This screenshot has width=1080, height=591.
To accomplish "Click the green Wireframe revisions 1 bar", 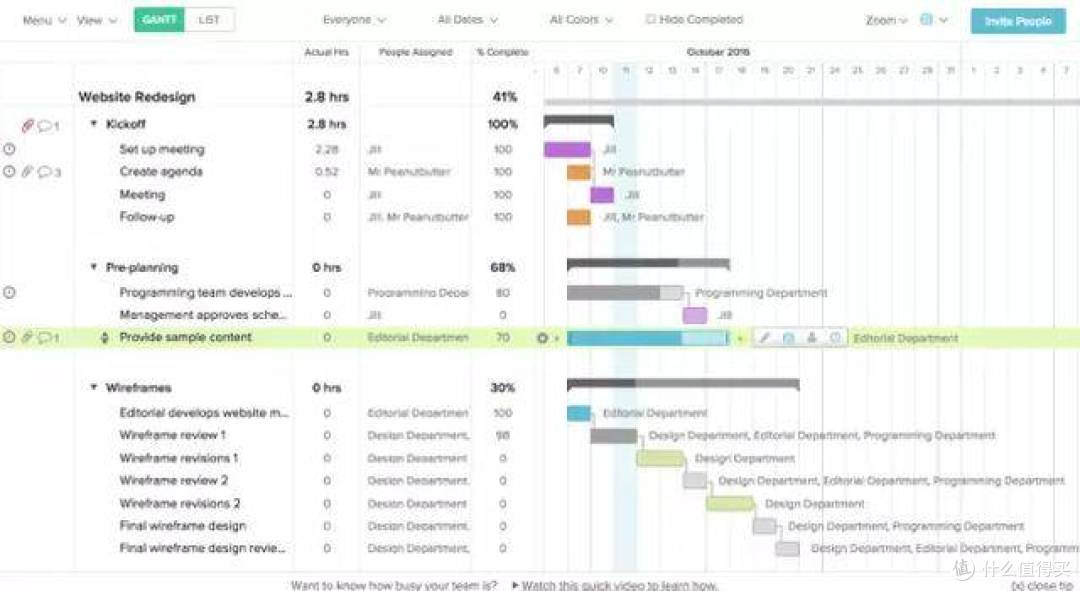I will coord(660,458).
